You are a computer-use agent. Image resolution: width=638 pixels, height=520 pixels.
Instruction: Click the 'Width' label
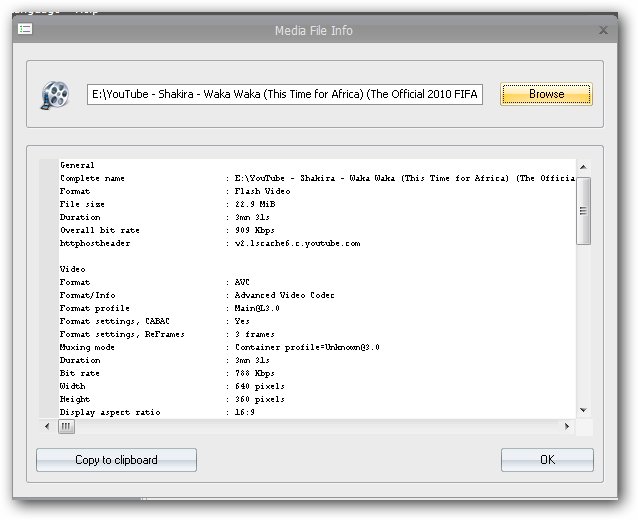[72, 387]
